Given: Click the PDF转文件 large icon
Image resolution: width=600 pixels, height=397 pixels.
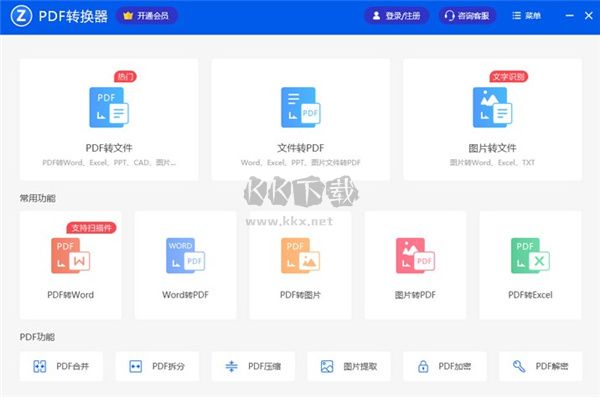Looking at the screenshot, I should coord(109,108).
